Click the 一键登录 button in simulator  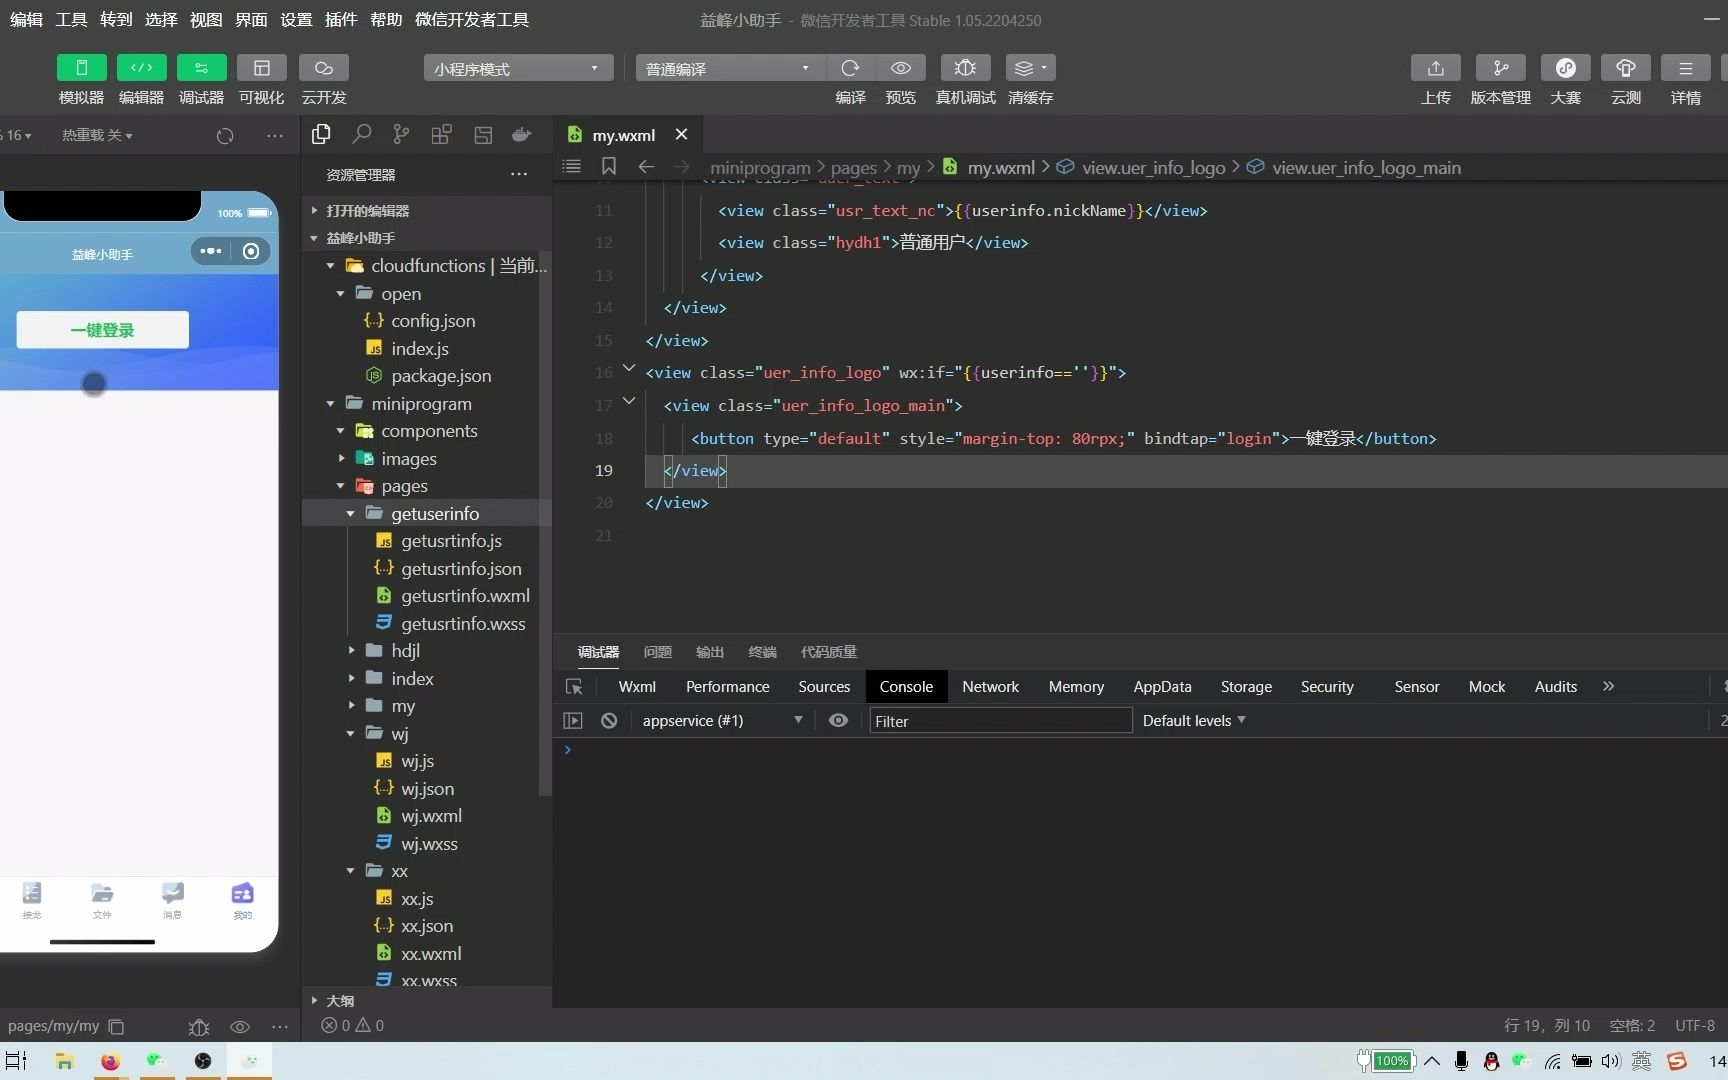coord(102,330)
